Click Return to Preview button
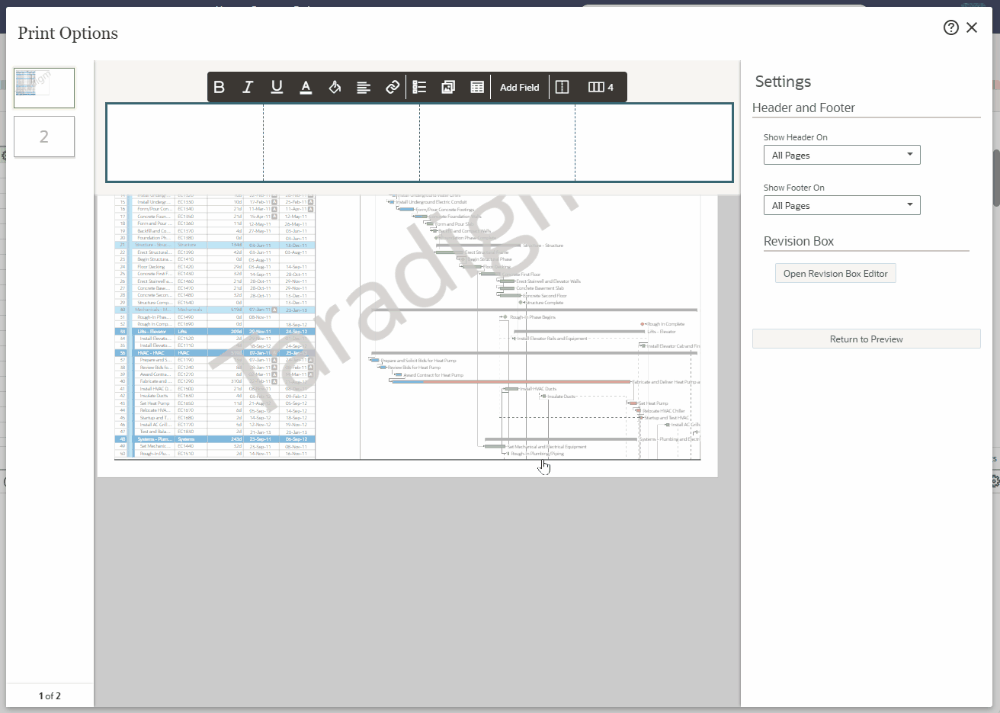Image resolution: width=1000 pixels, height=713 pixels. (866, 339)
